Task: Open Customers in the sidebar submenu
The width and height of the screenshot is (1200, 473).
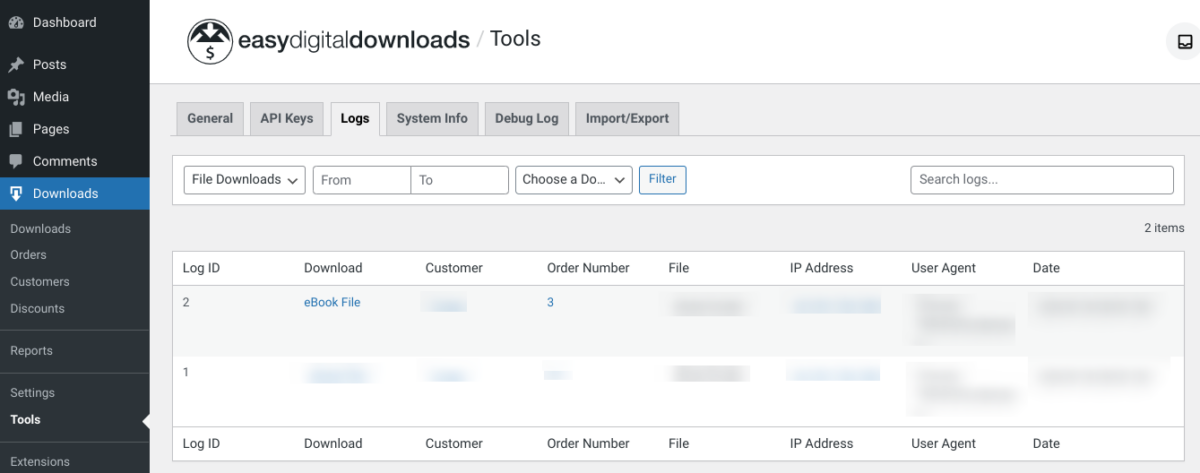Action: tap(40, 282)
